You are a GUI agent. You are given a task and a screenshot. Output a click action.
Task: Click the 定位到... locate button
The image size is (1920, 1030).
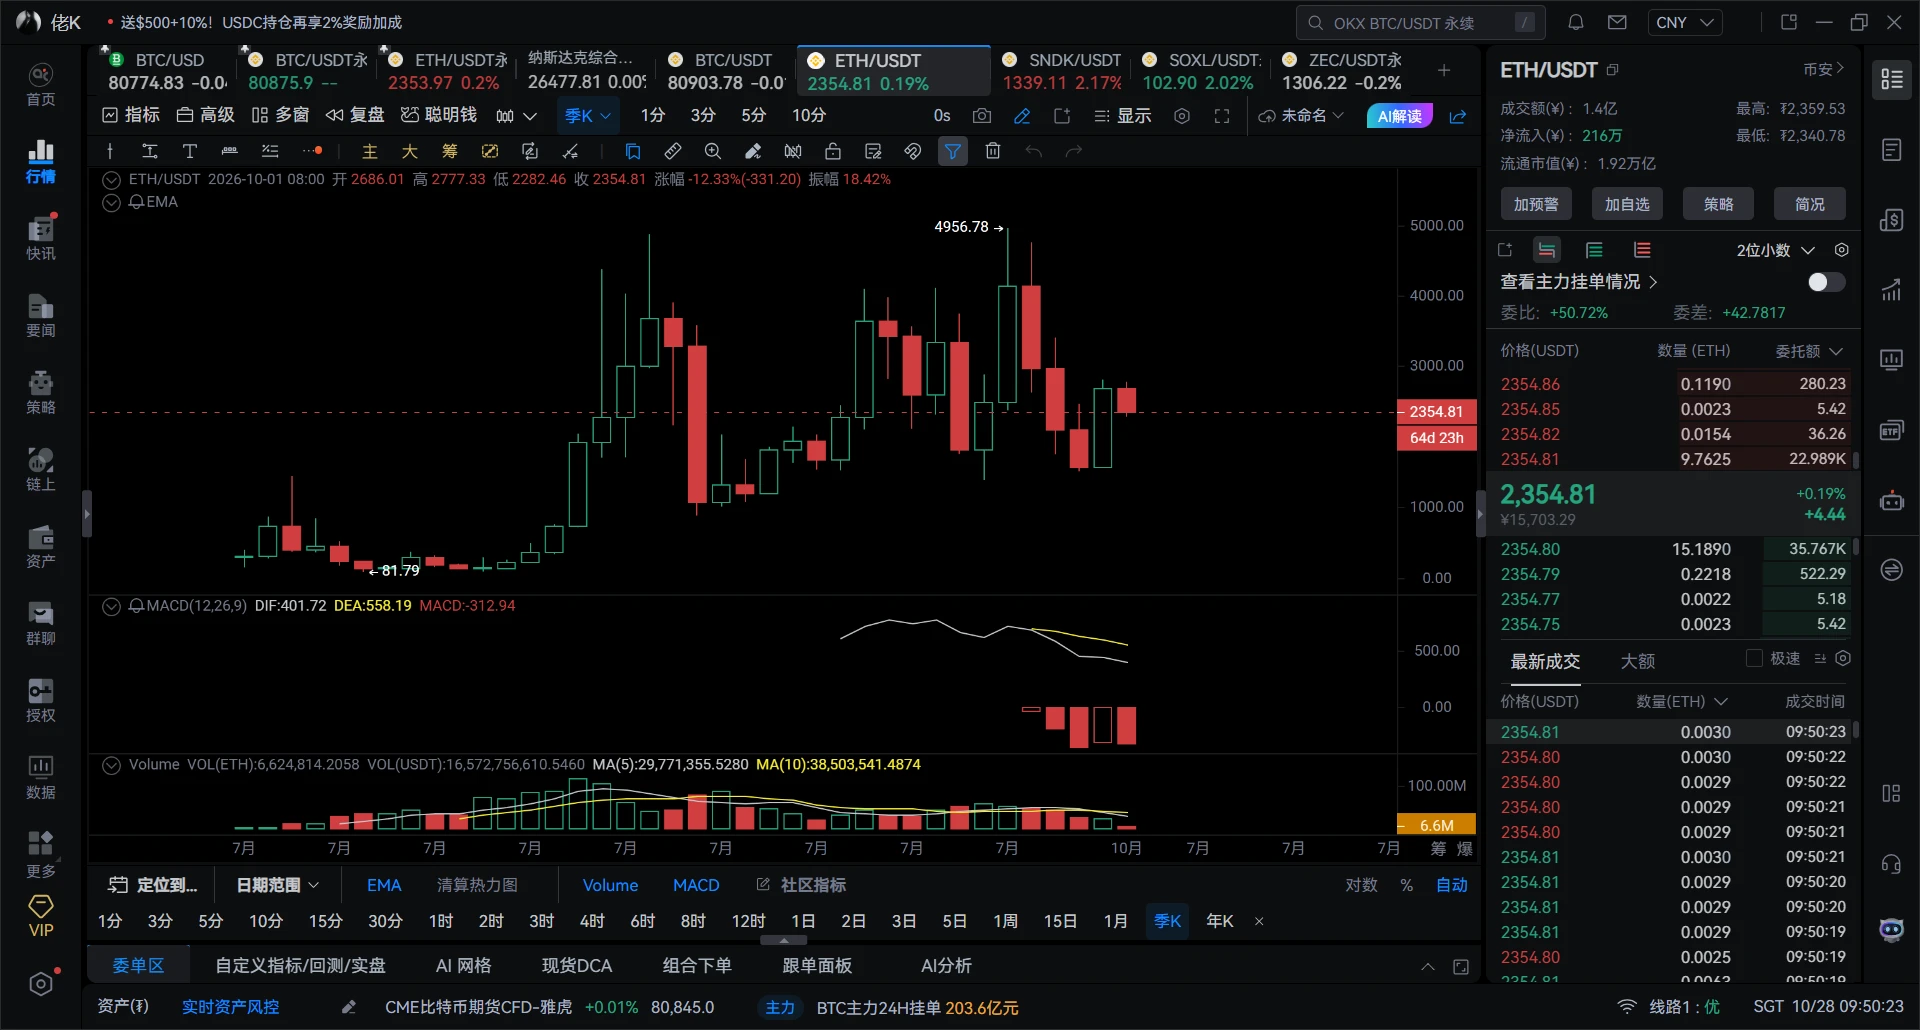pyautogui.click(x=153, y=885)
